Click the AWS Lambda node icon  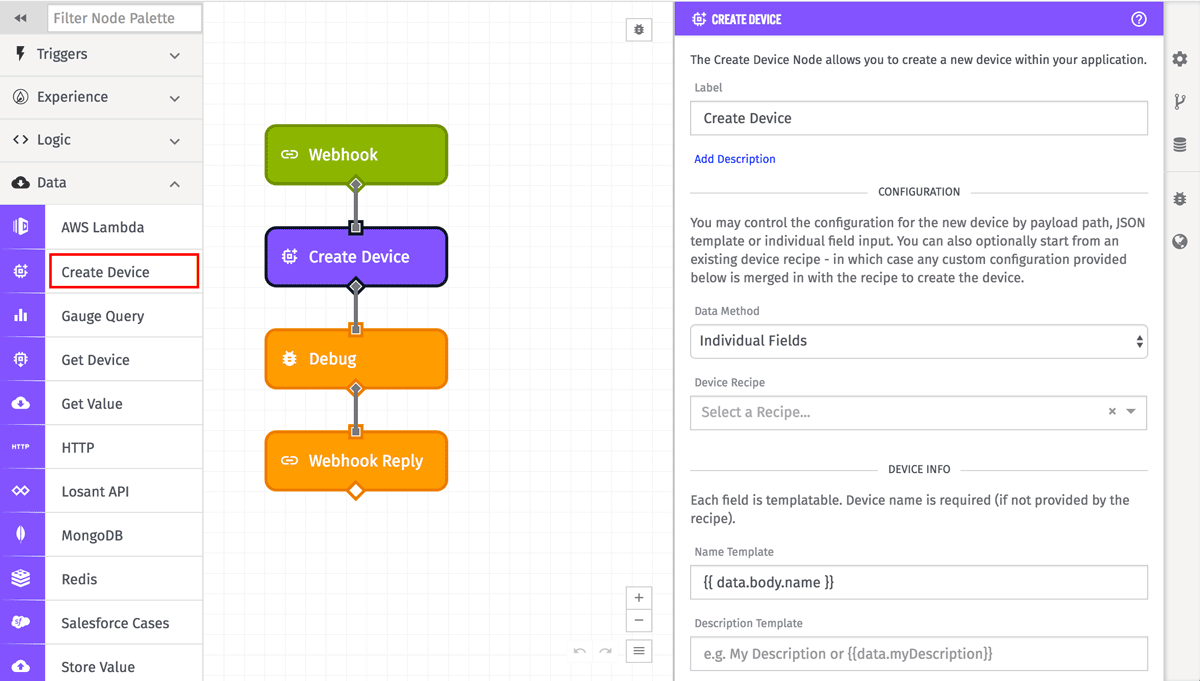[21, 227]
